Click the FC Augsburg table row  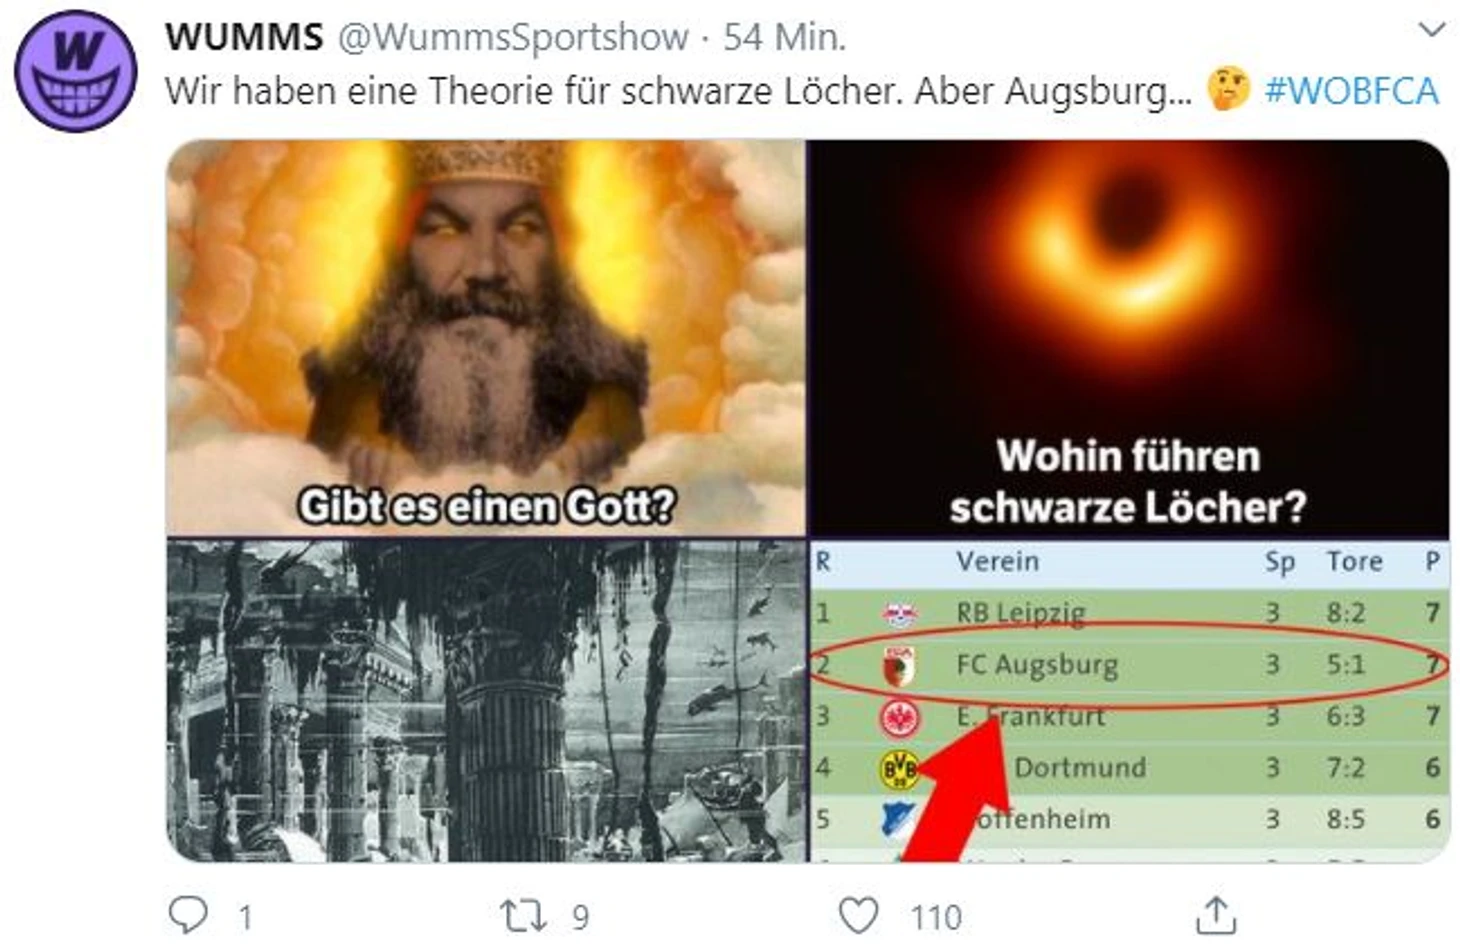pyautogui.click(x=1129, y=664)
